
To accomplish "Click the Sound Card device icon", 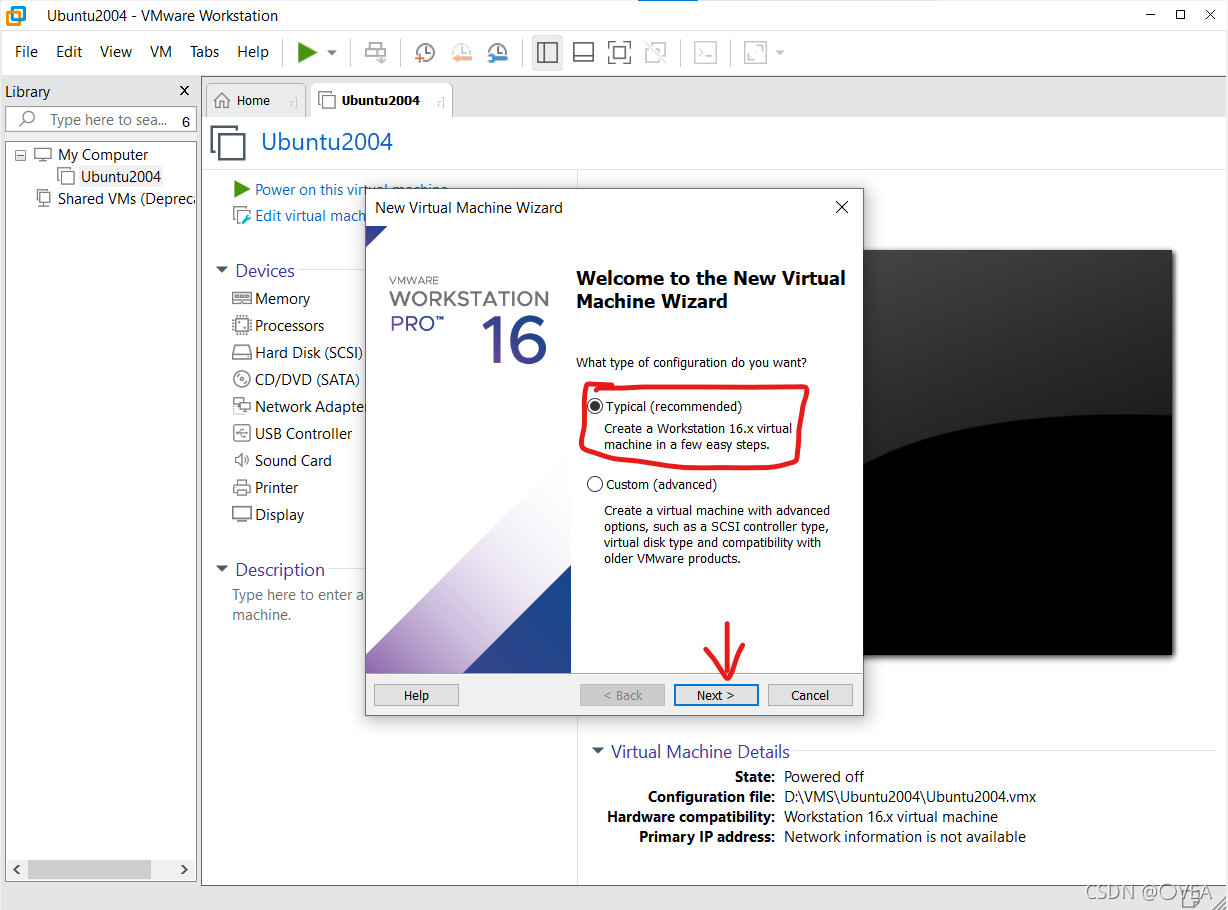I will (241, 460).
